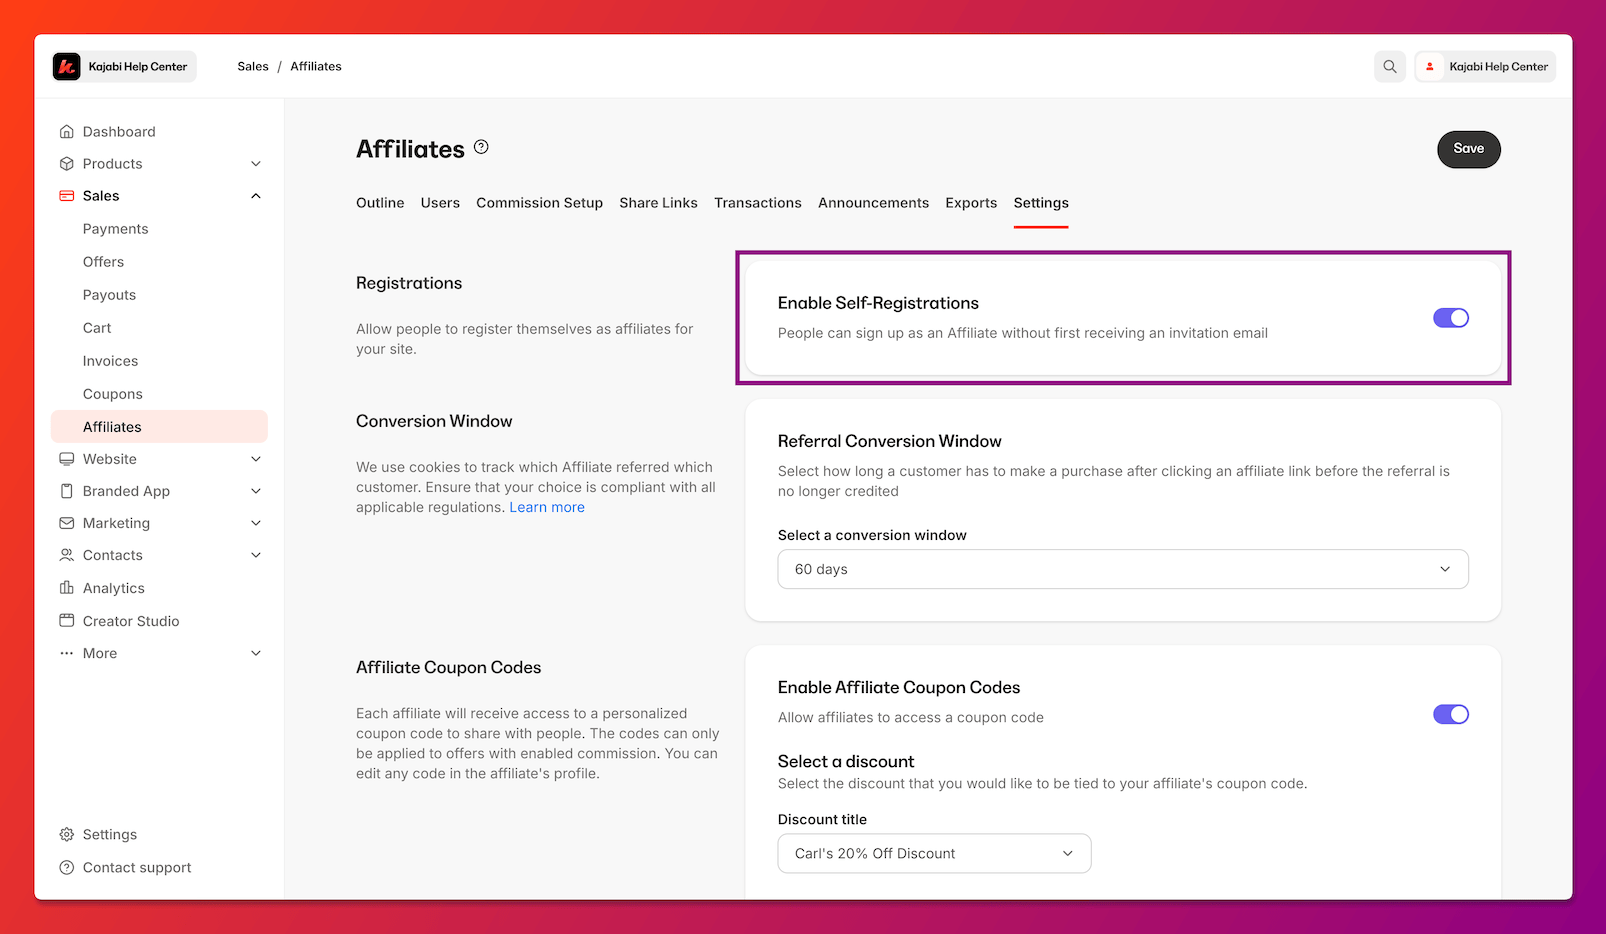The width and height of the screenshot is (1606, 934).
Task: Open the Kajabi Help Center account menu
Action: [1484, 66]
